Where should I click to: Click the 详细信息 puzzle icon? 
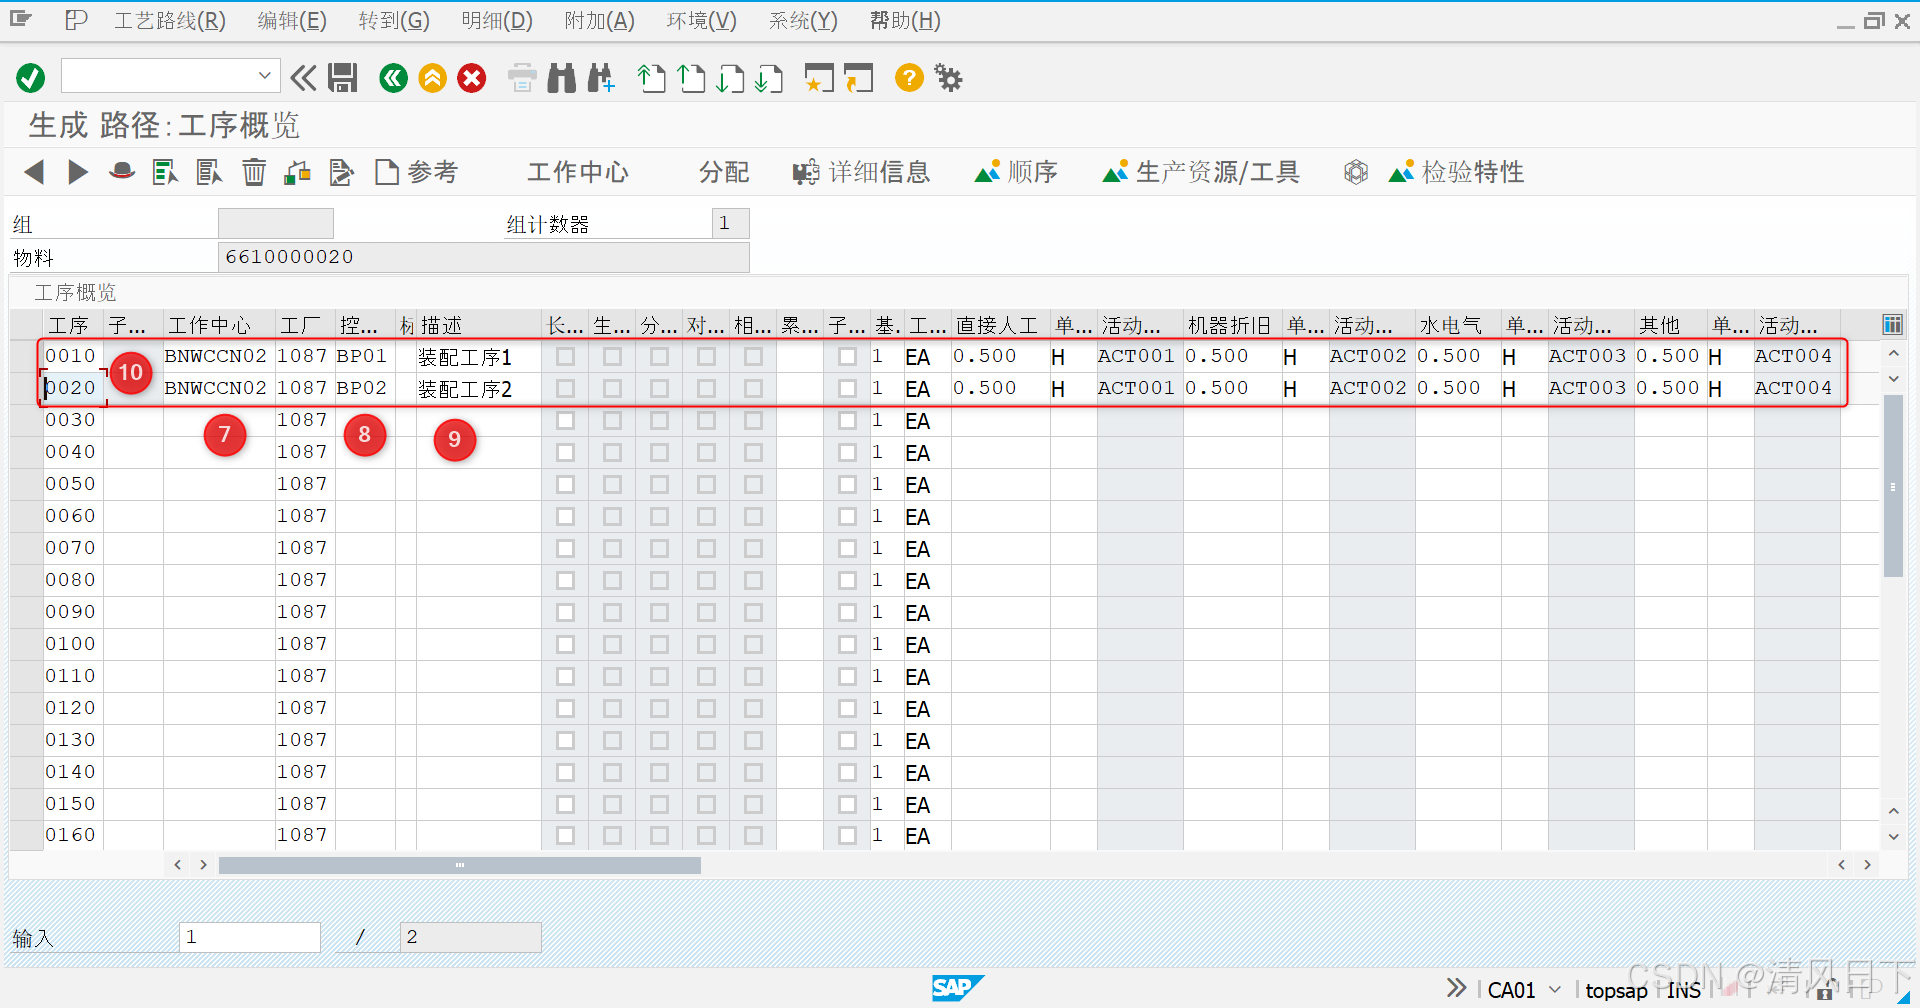click(805, 171)
